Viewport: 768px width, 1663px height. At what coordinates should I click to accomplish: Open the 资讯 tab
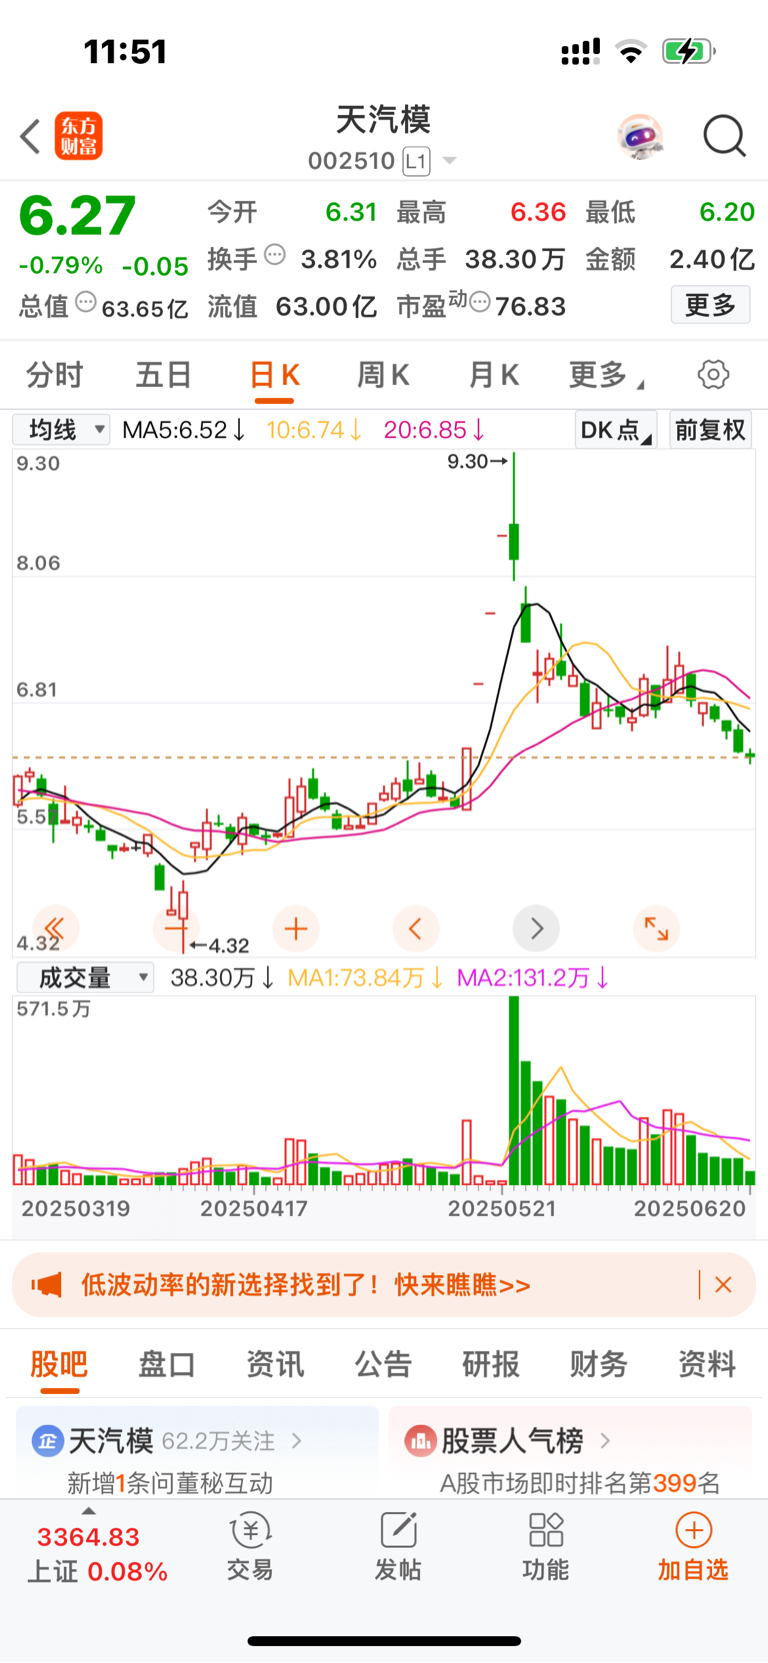275,1364
